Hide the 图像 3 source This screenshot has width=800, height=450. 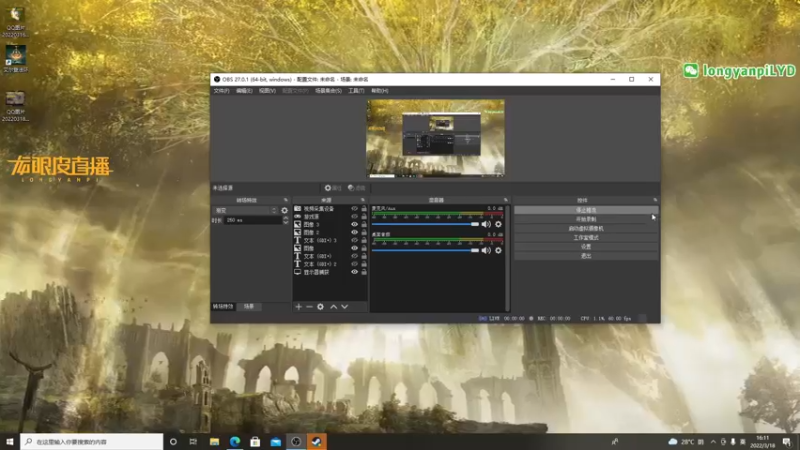[354, 224]
